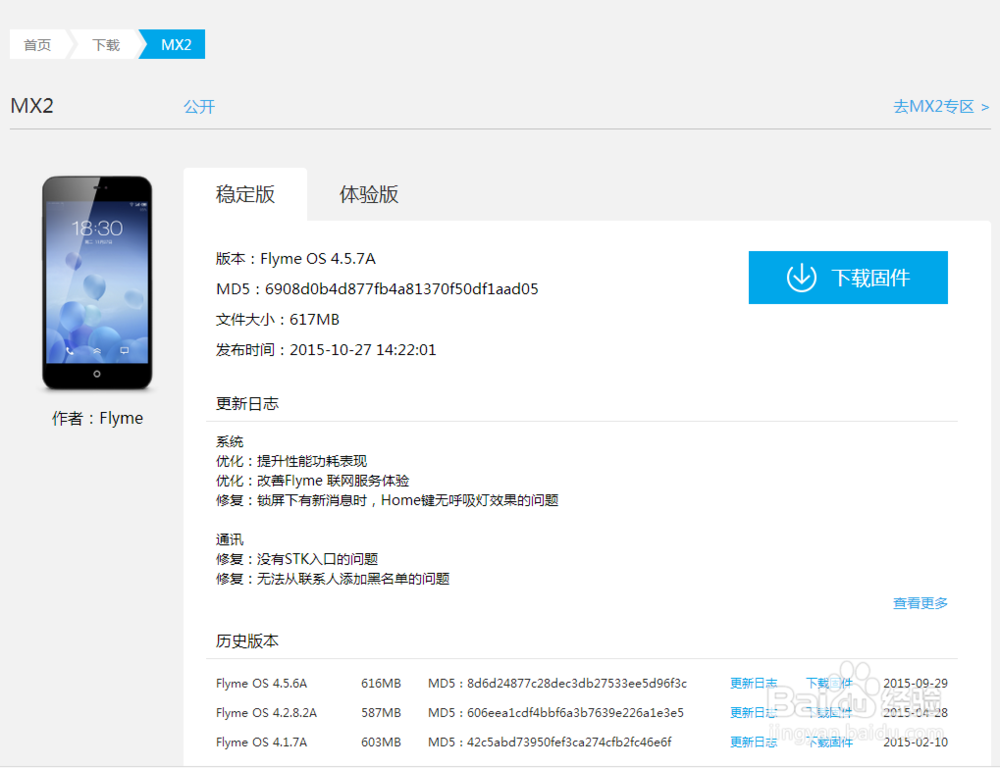Open 更新日志 for Flyme OS 4.1.7A
Screen dimensions: 1000x768
coord(753,742)
